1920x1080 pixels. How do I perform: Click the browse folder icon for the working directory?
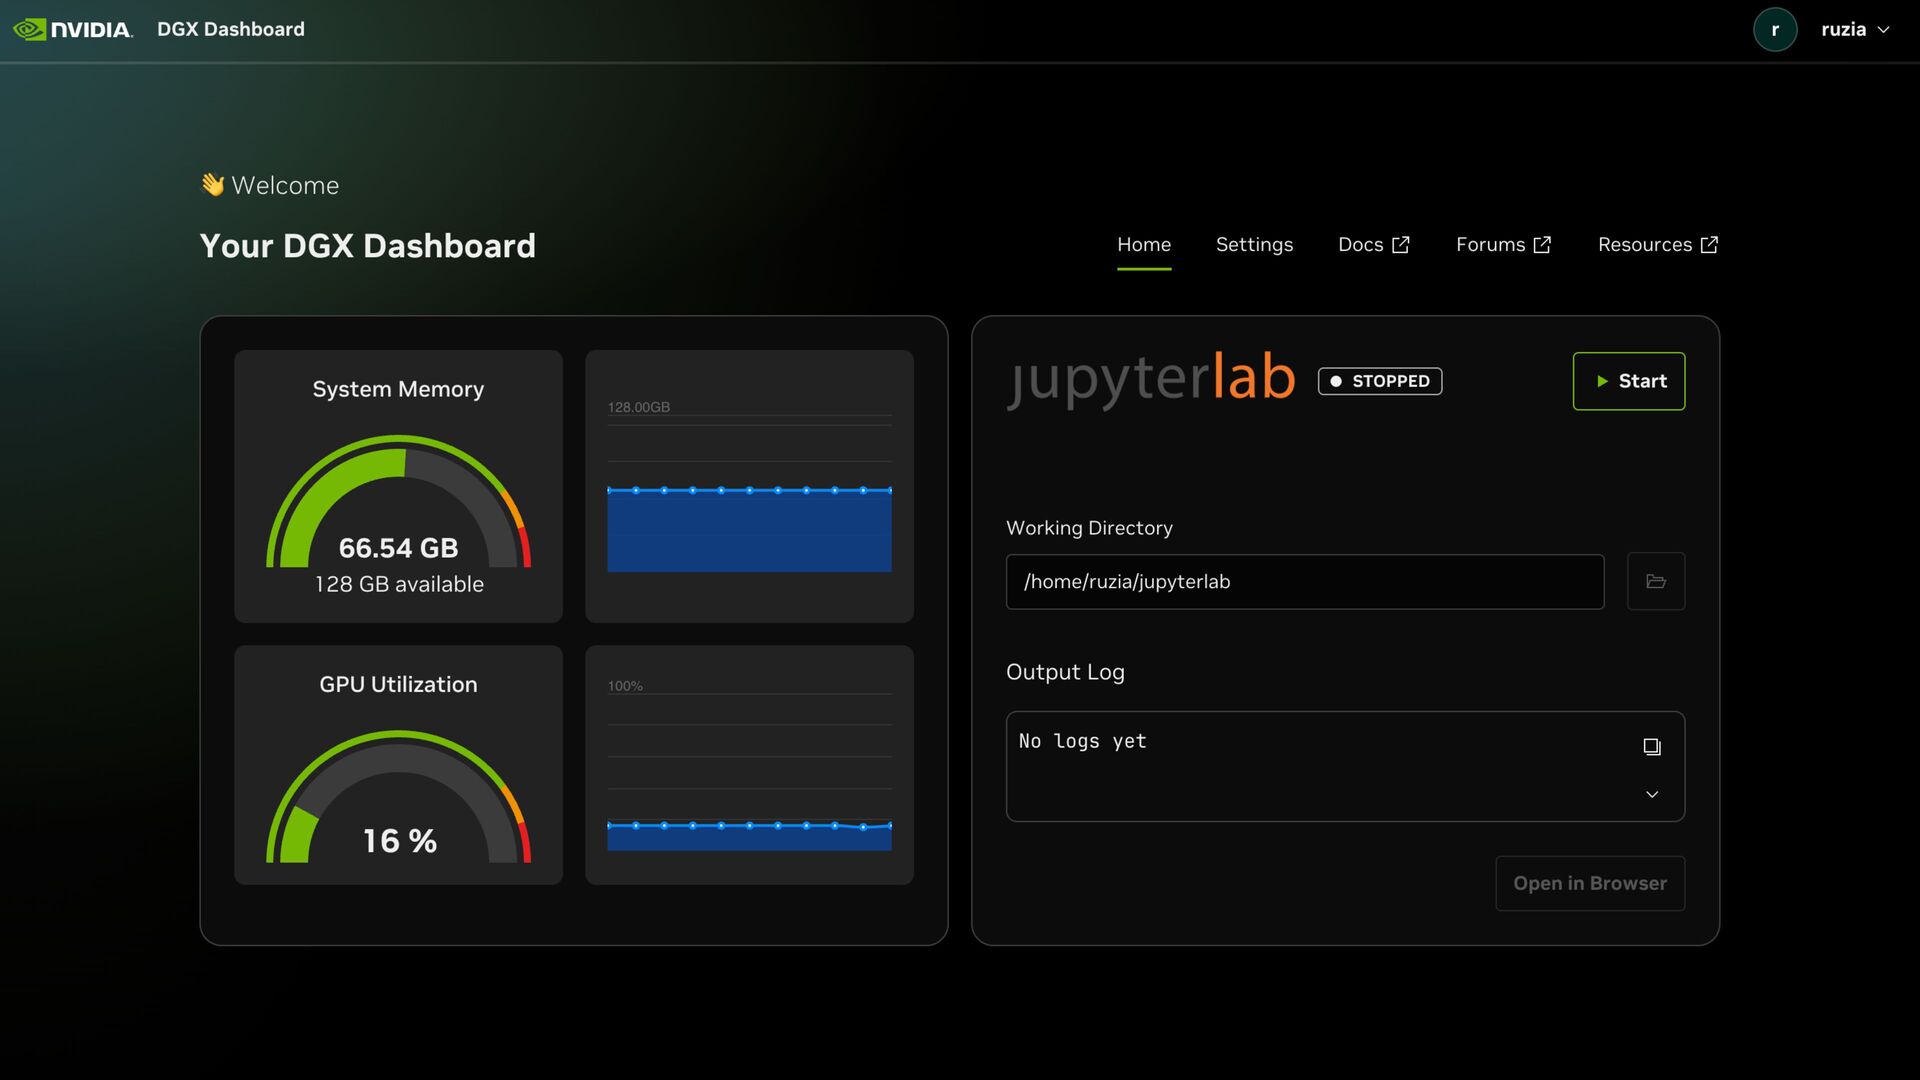coord(1656,581)
